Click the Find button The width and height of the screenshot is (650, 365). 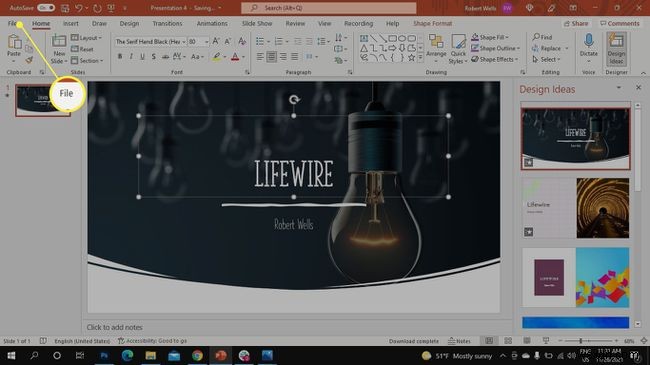[542, 37]
